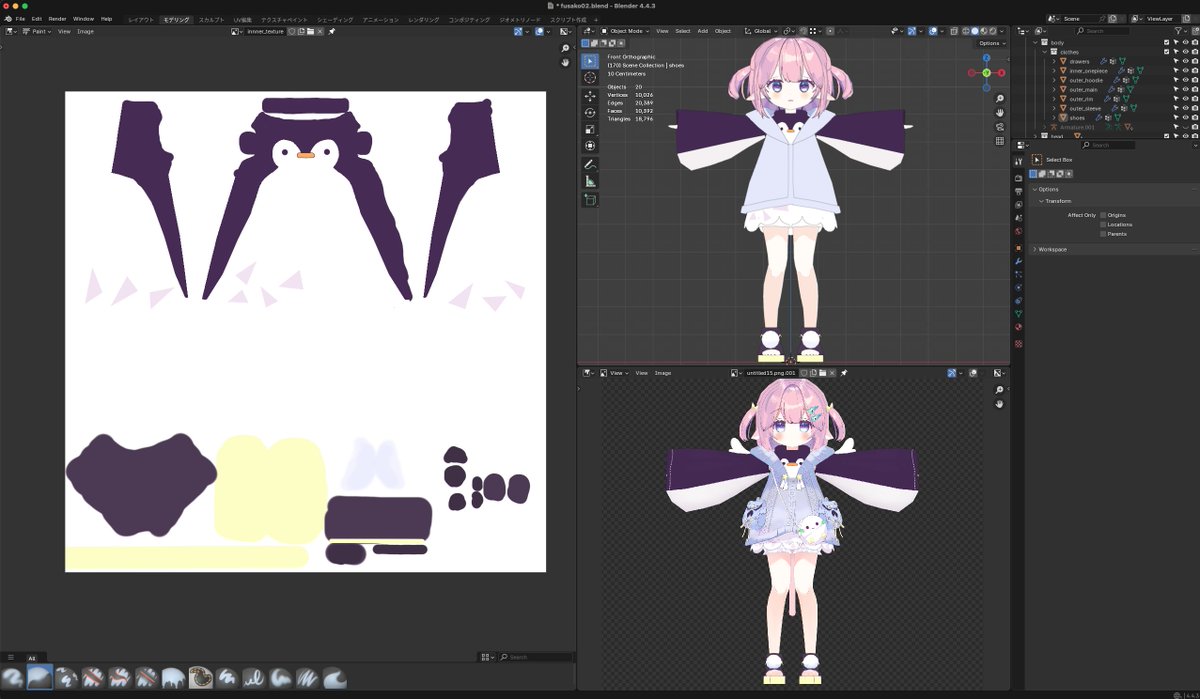Select the Move tool in 3D viewport

click(590, 96)
